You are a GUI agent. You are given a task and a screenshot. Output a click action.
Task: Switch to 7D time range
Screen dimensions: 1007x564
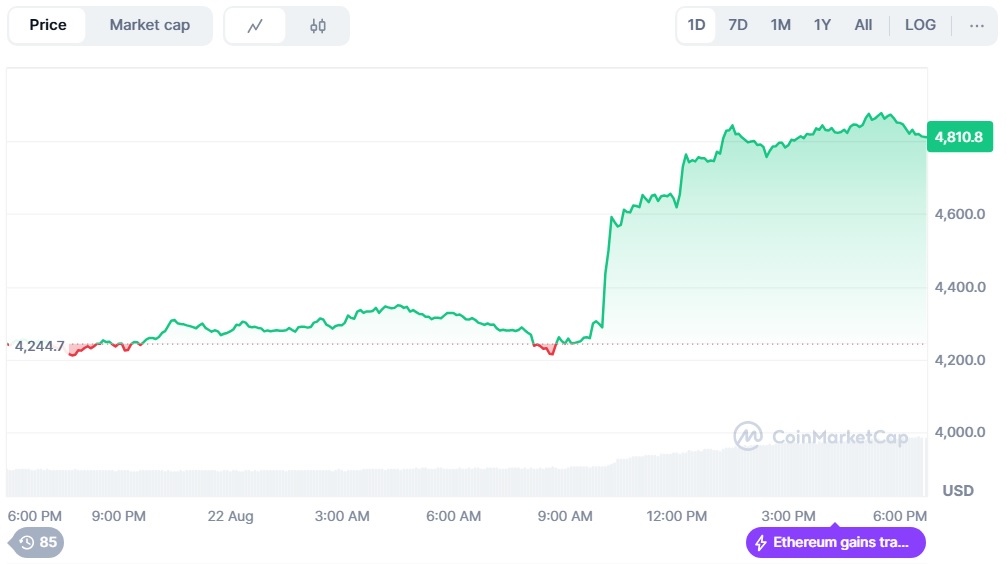pos(738,25)
